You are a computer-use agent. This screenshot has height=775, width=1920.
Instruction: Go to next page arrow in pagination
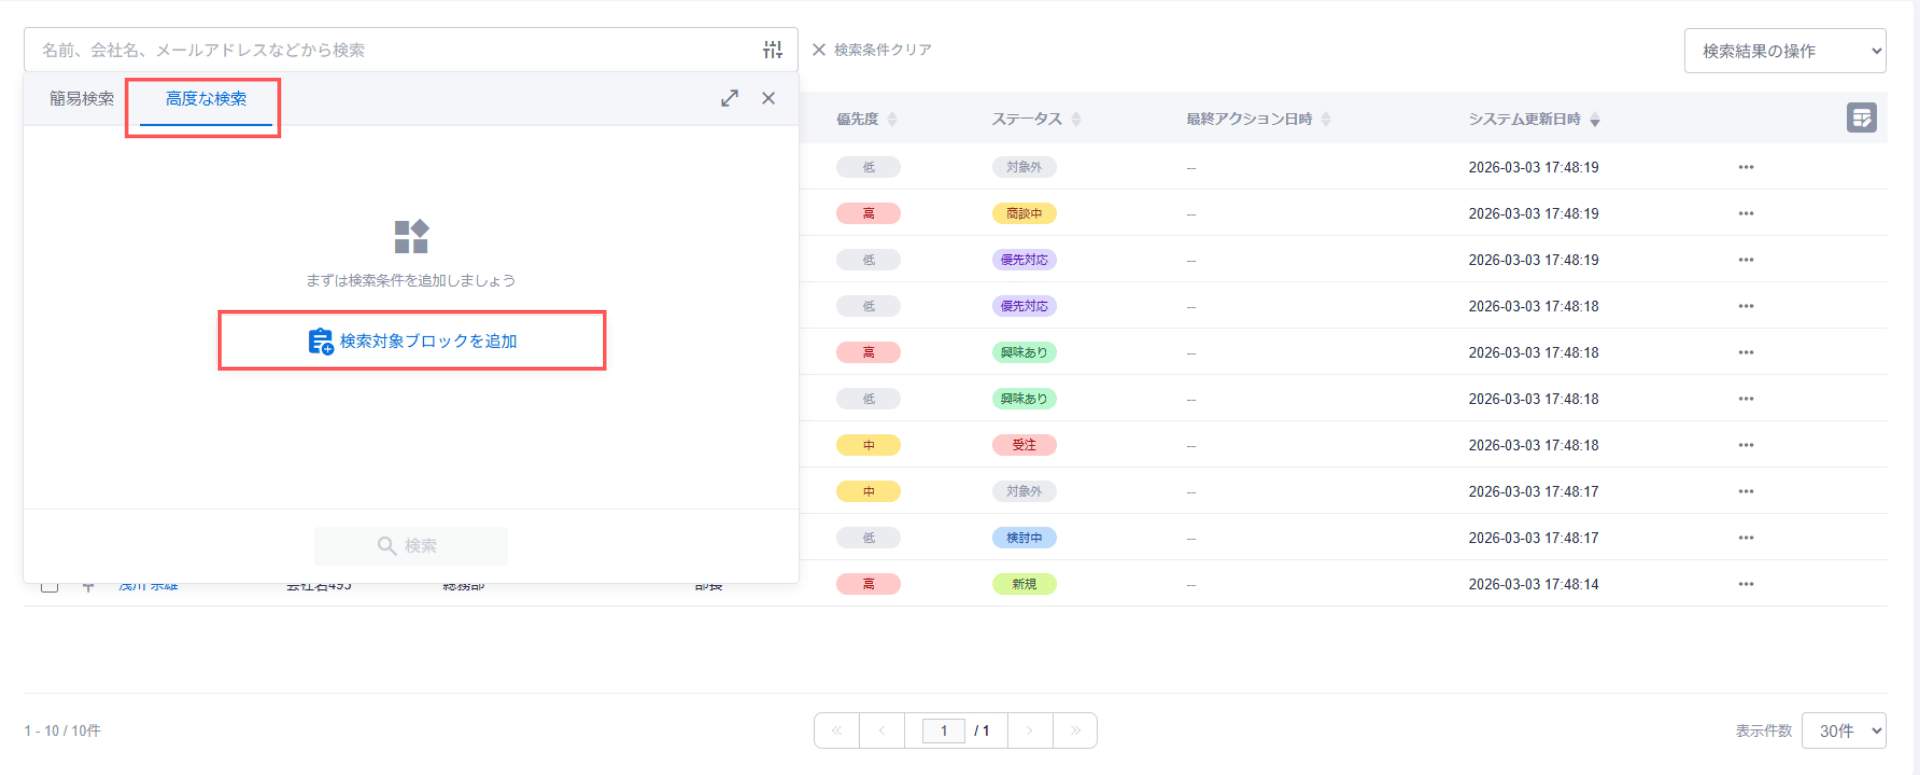coord(1030,731)
